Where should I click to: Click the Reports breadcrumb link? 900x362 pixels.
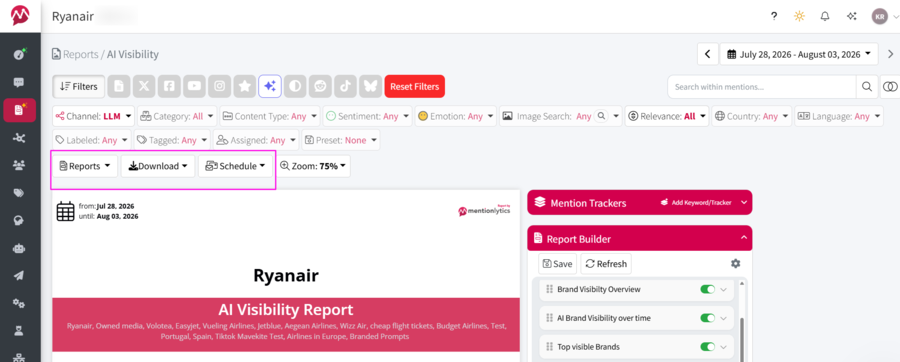click(80, 55)
